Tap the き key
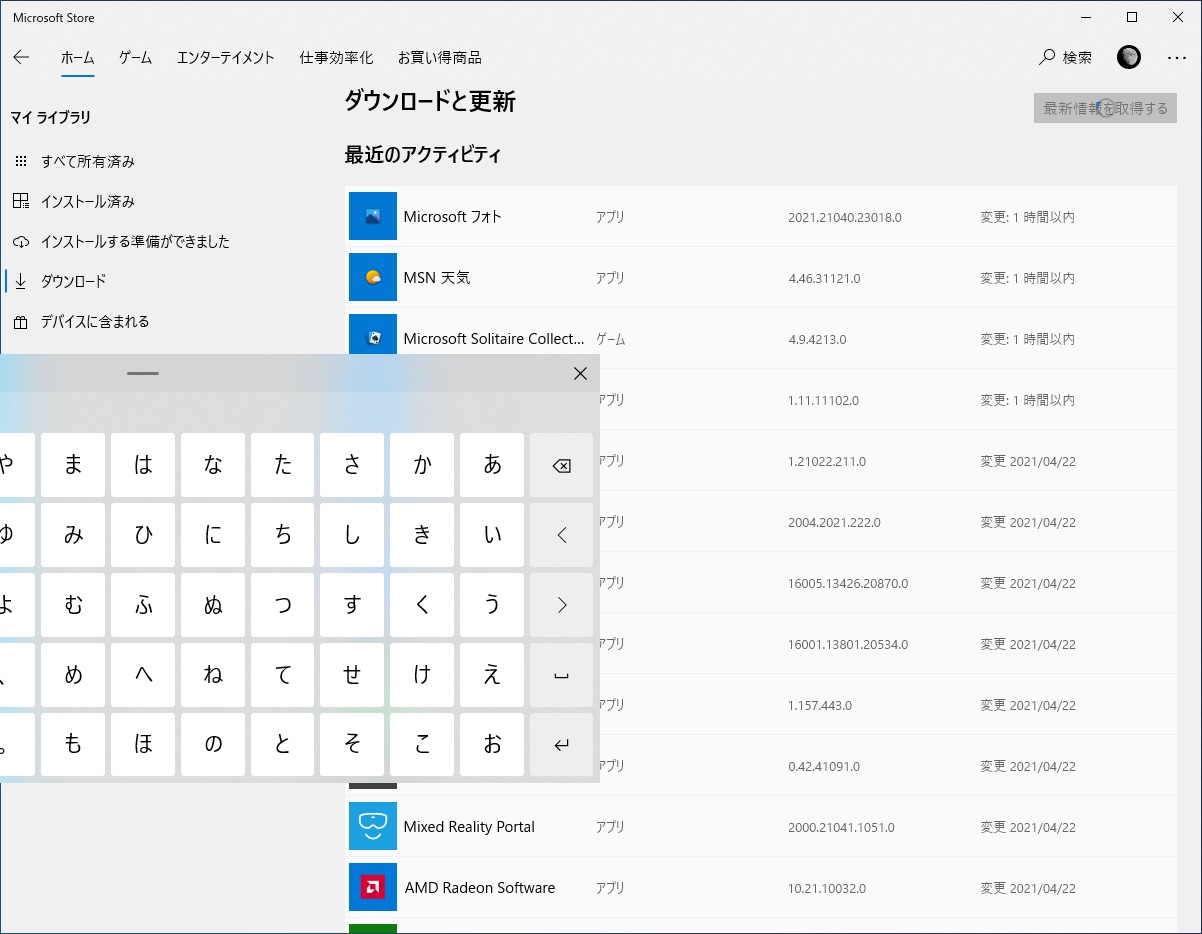The height and width of the screenshot is (934, 1202). point(422,535)
